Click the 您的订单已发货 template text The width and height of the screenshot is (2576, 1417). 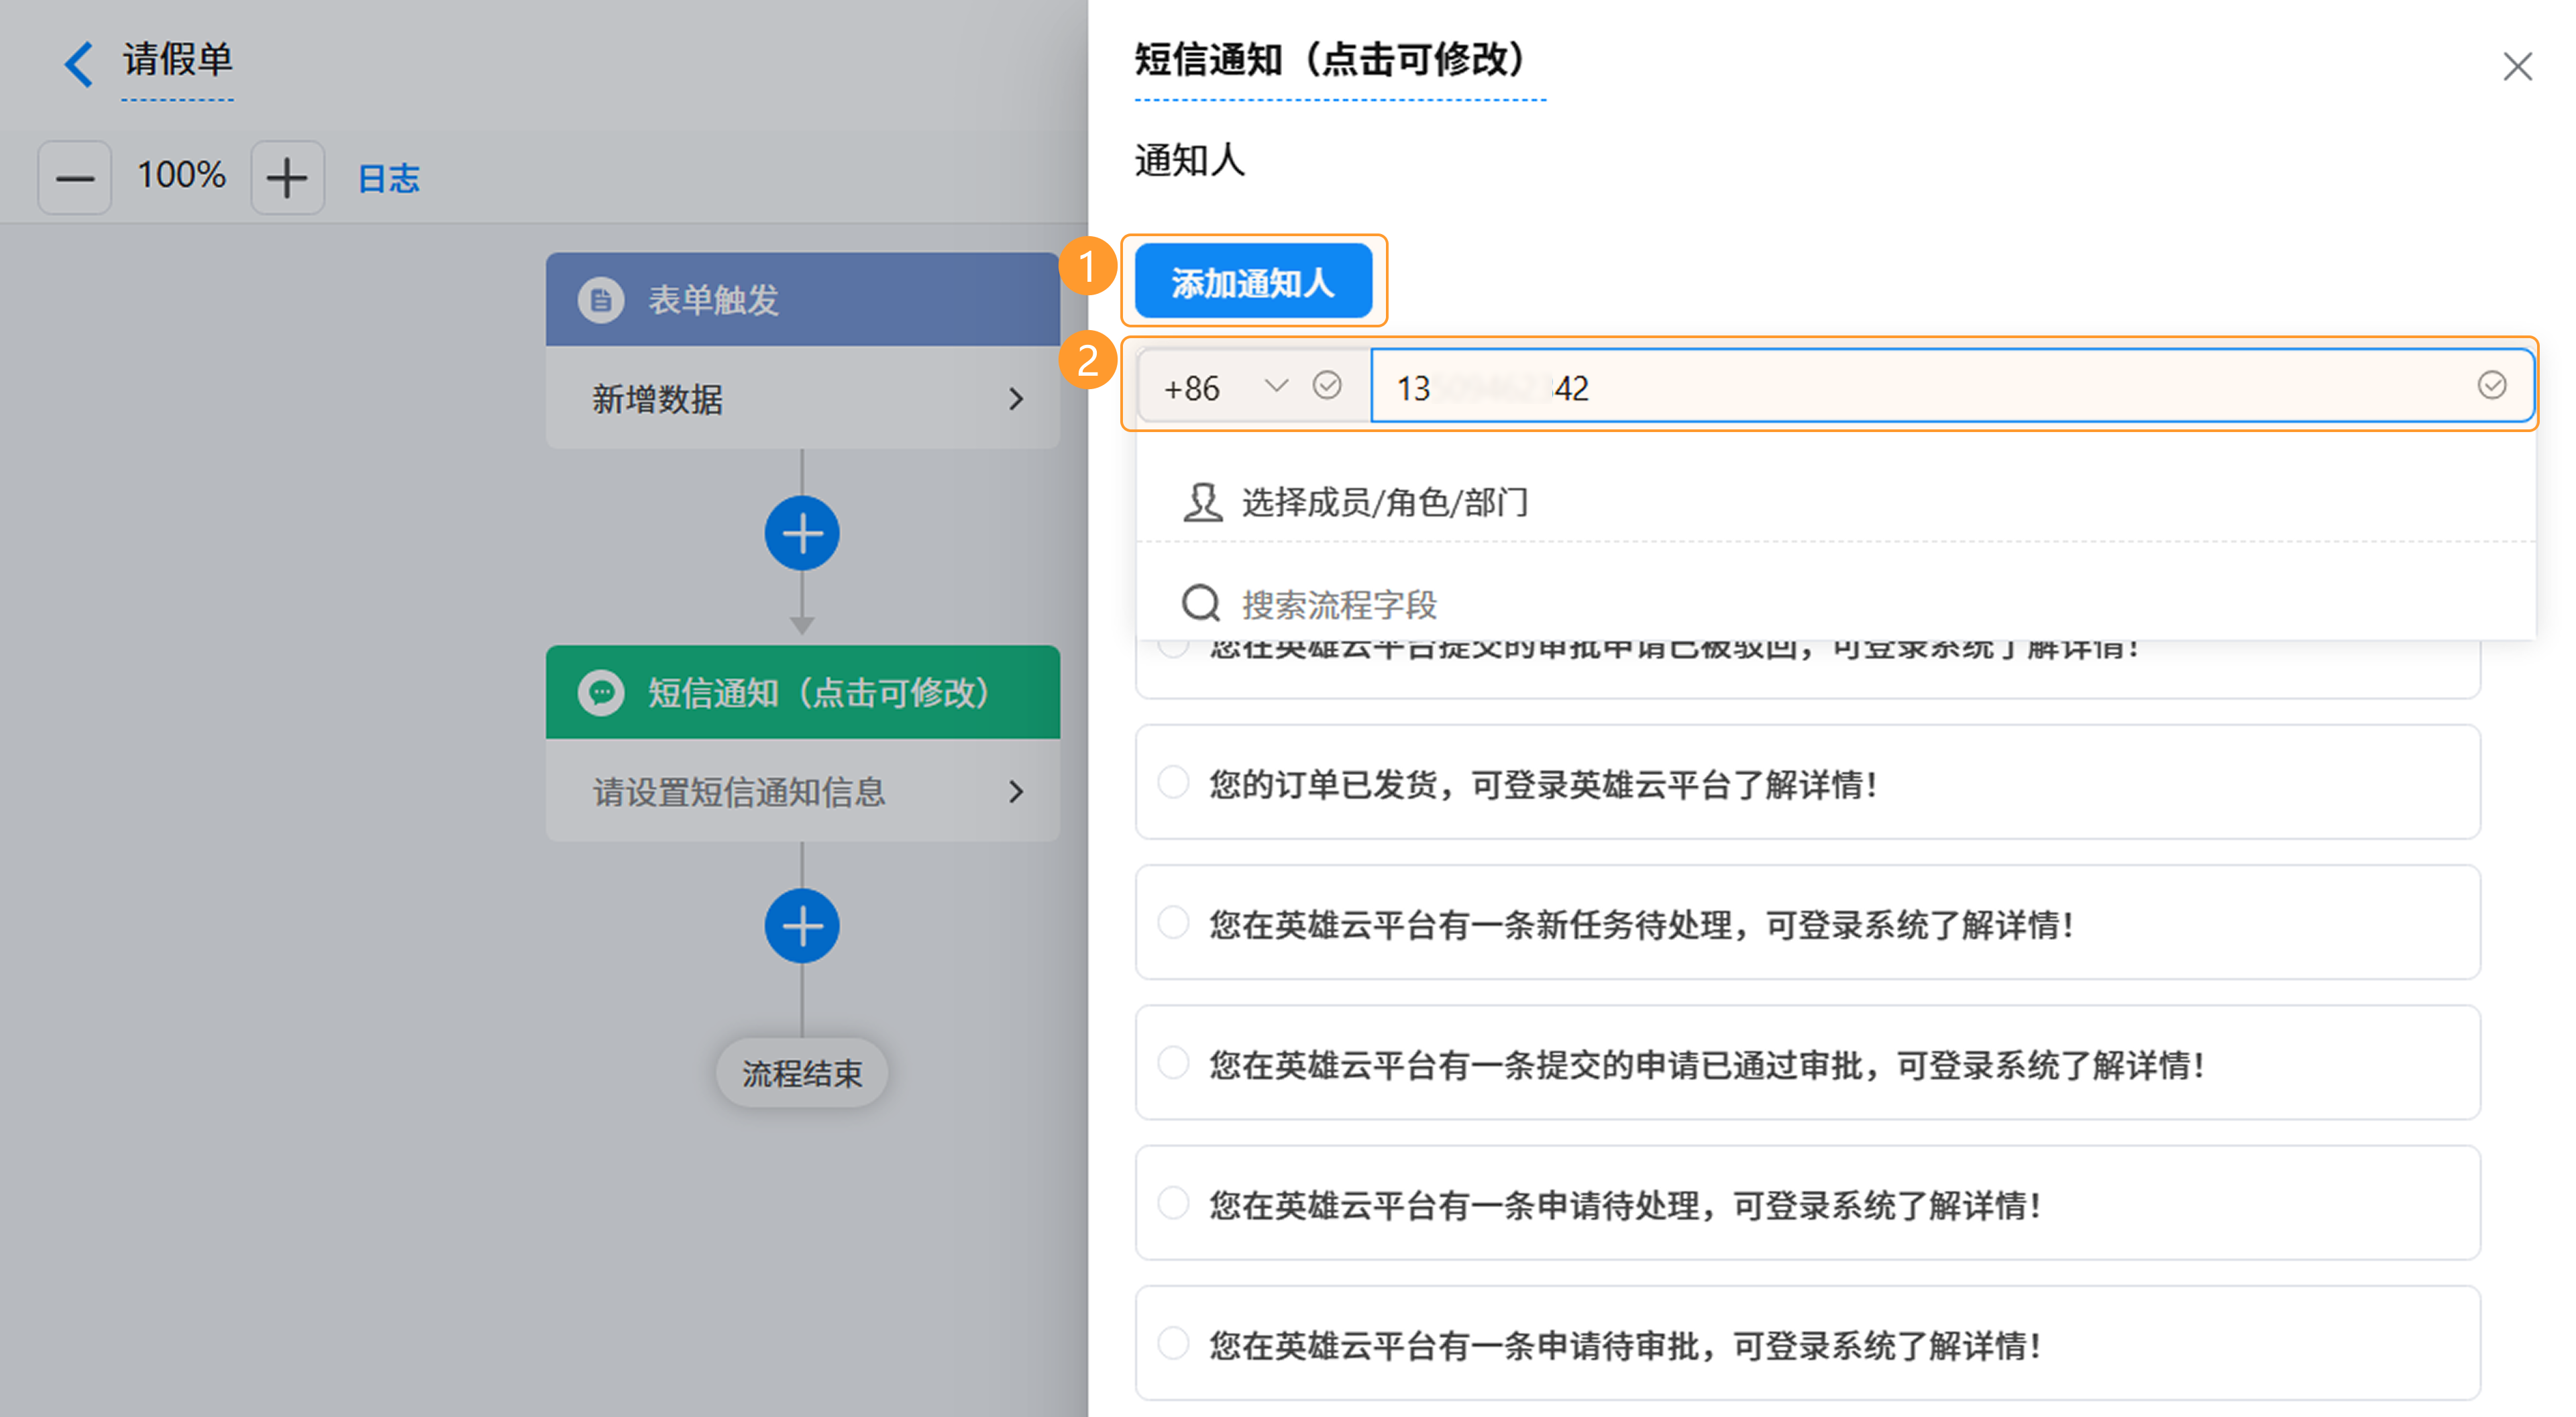tap(1543, 785)
